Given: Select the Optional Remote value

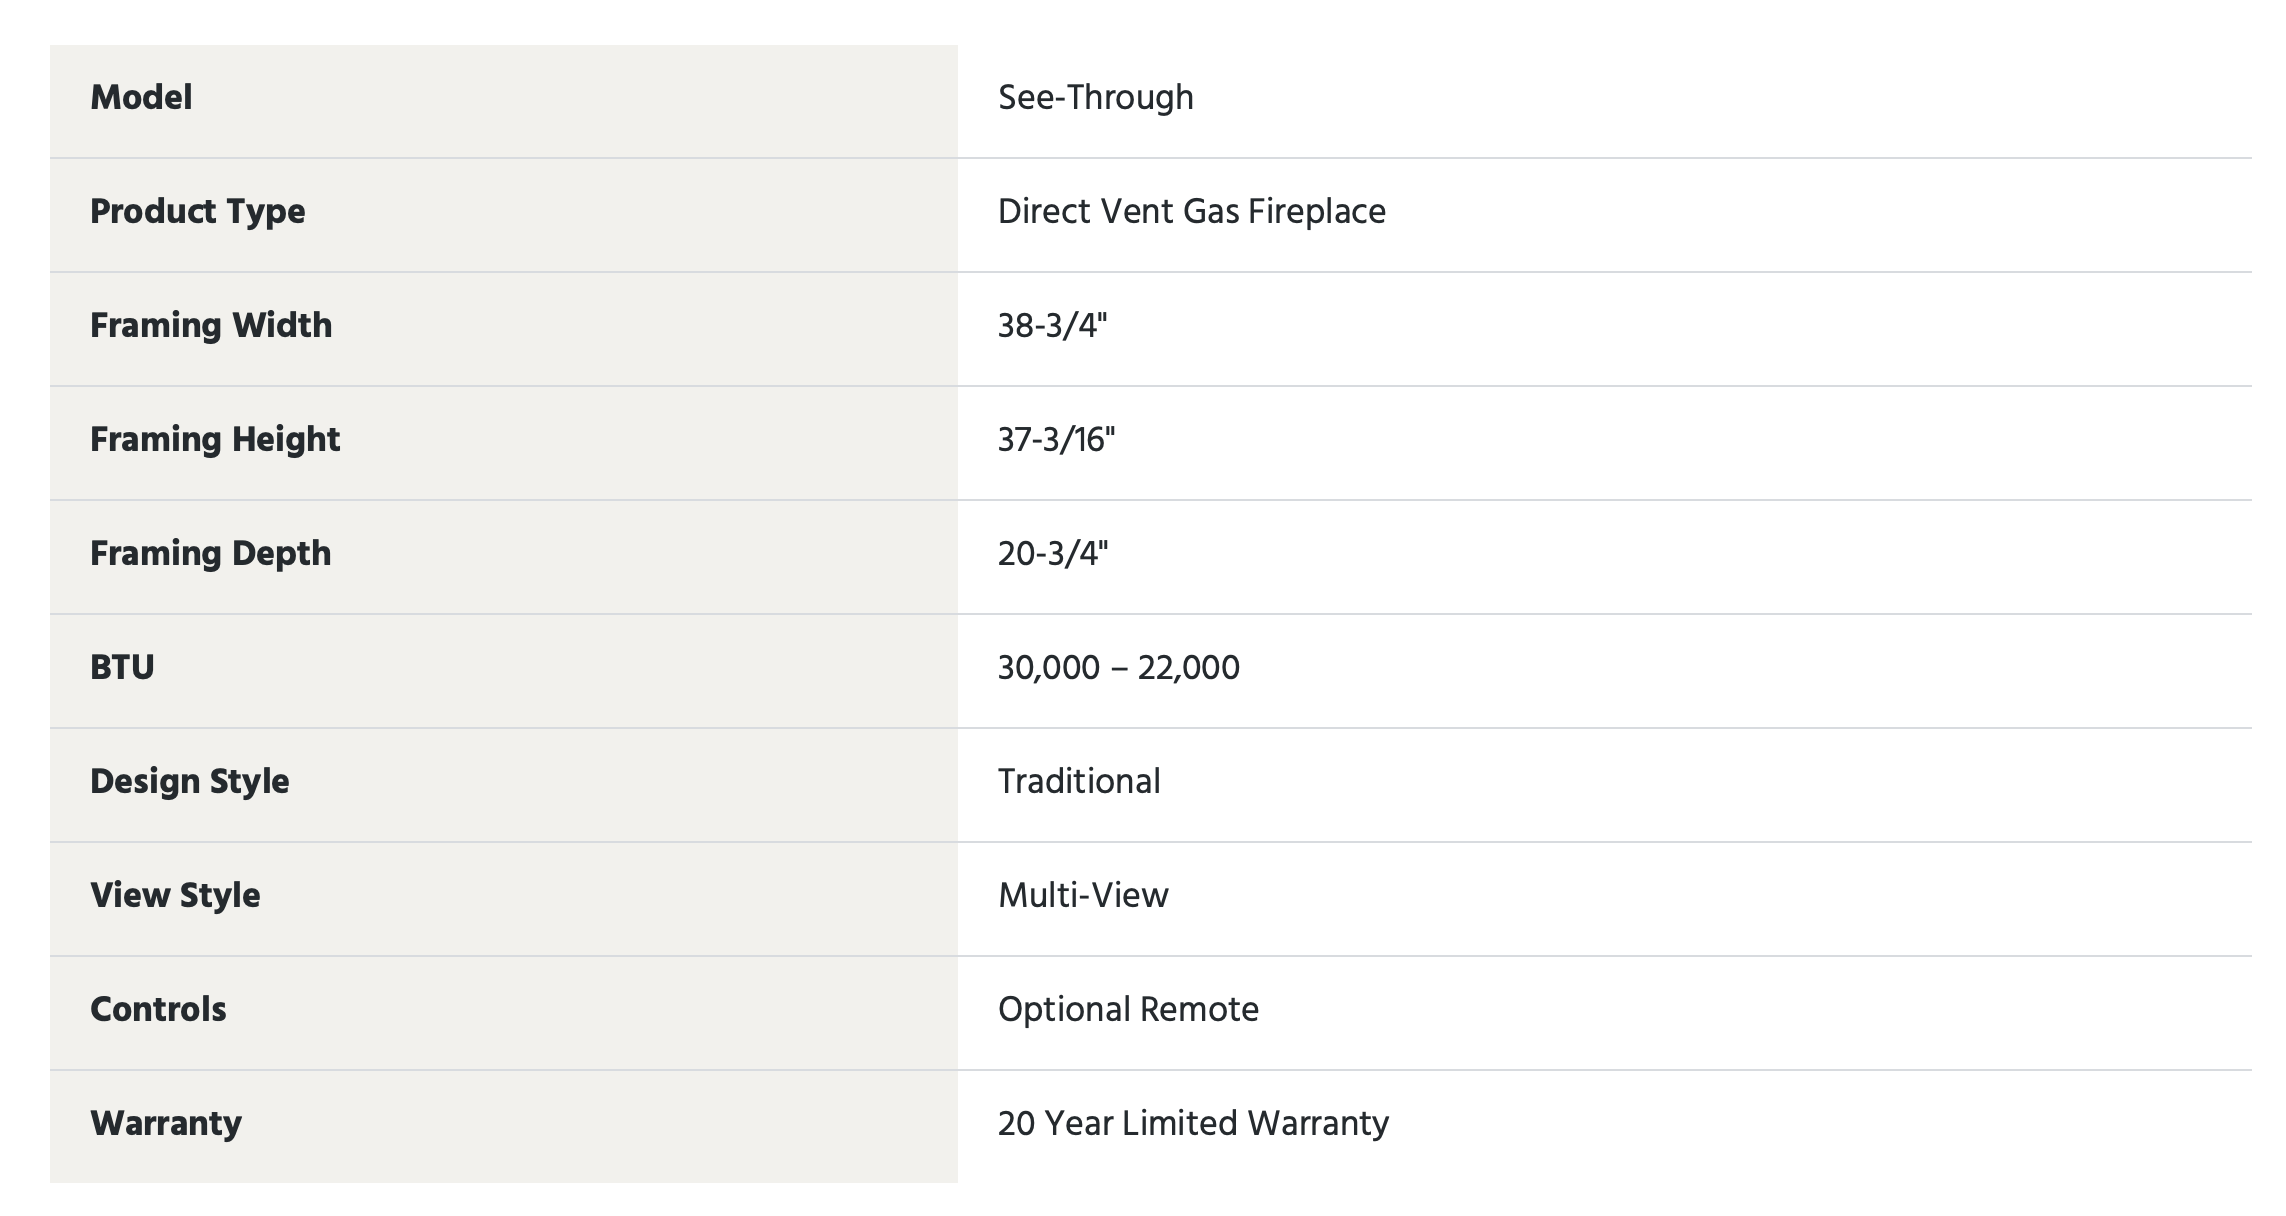Looking at the screenshot, I should (1129, 1010).
